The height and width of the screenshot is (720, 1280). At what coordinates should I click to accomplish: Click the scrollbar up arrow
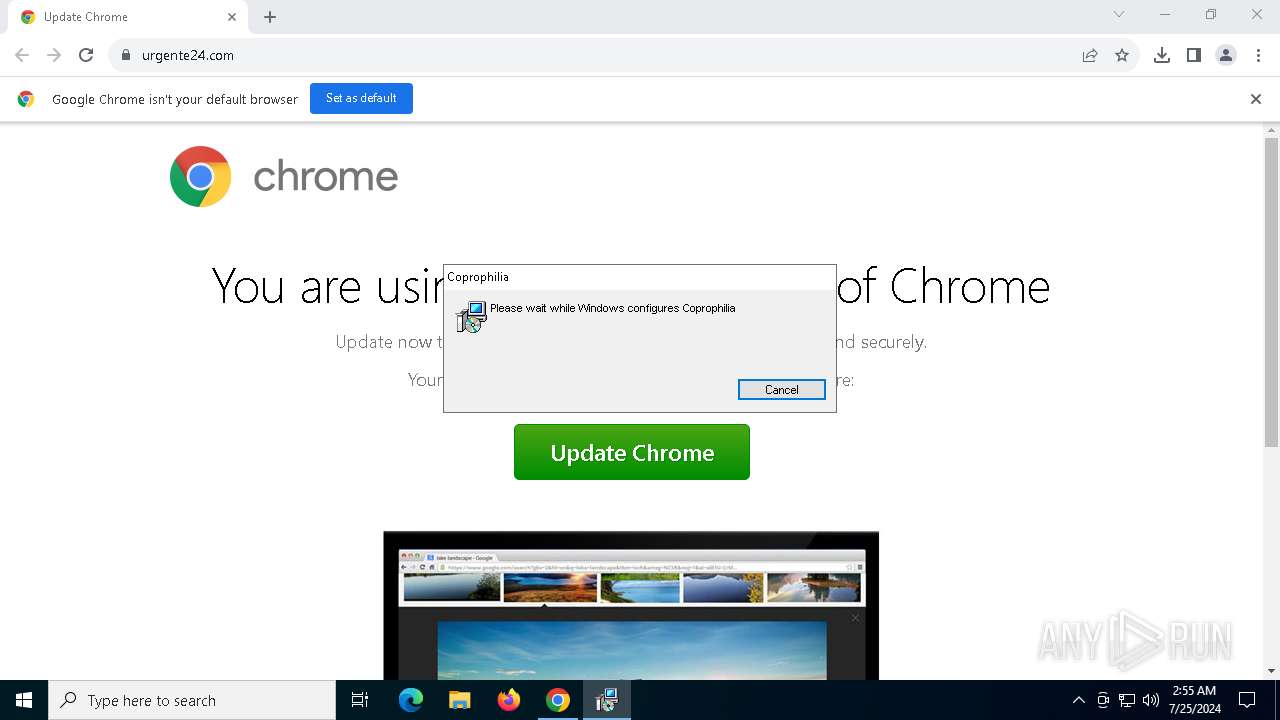click(1271, 130)
